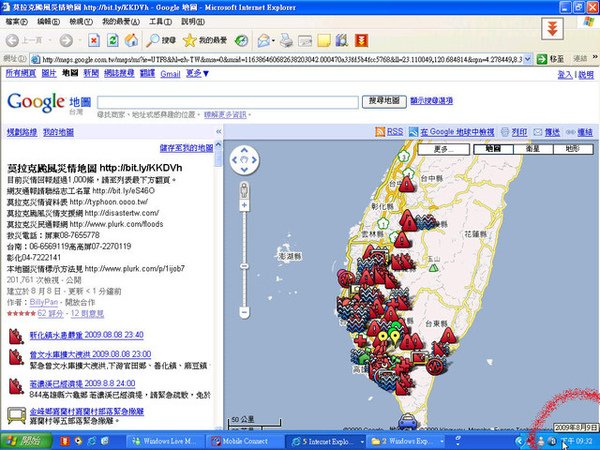Open the 更多... map layers dropdown
The image size is (600, 450).
(443, 149)
